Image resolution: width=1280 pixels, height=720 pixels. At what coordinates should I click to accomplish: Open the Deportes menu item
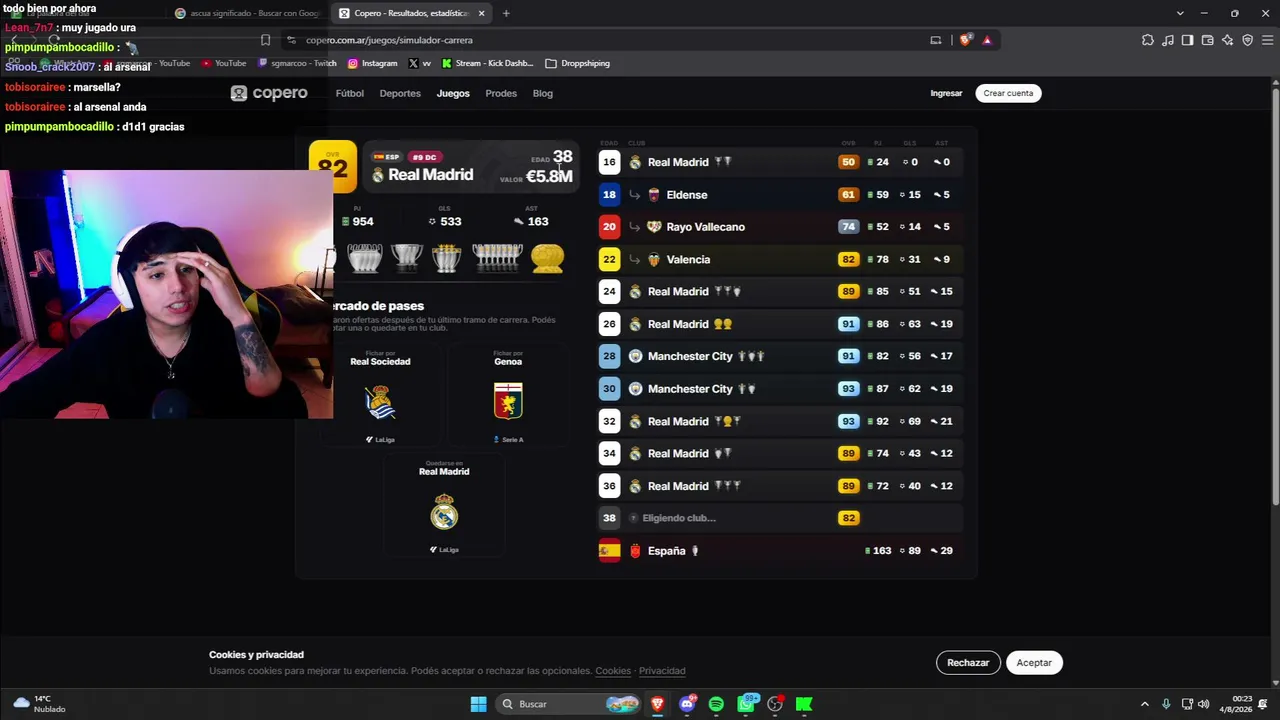400,93
